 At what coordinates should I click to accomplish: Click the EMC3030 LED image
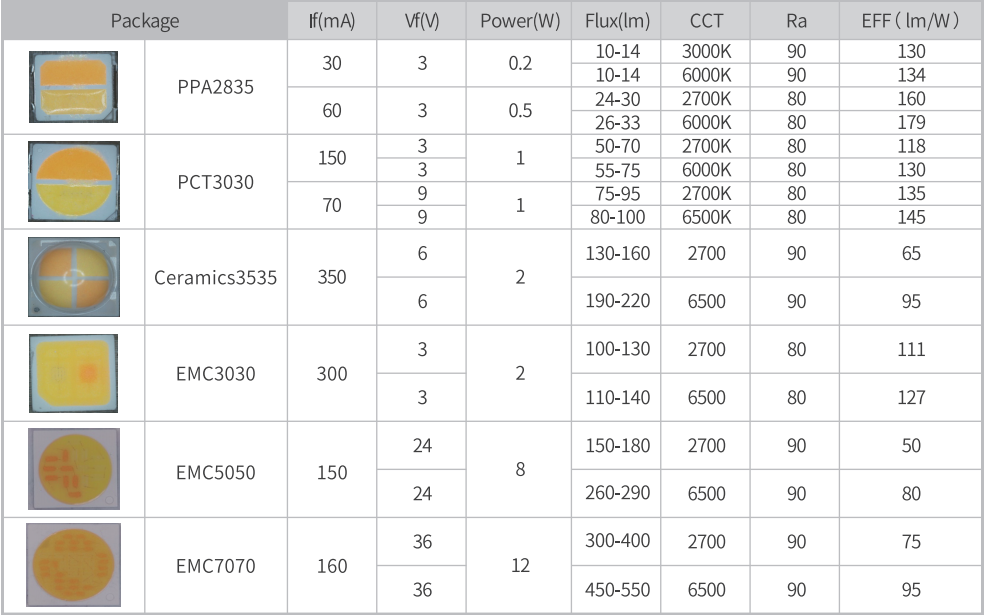tap(74, 373)
